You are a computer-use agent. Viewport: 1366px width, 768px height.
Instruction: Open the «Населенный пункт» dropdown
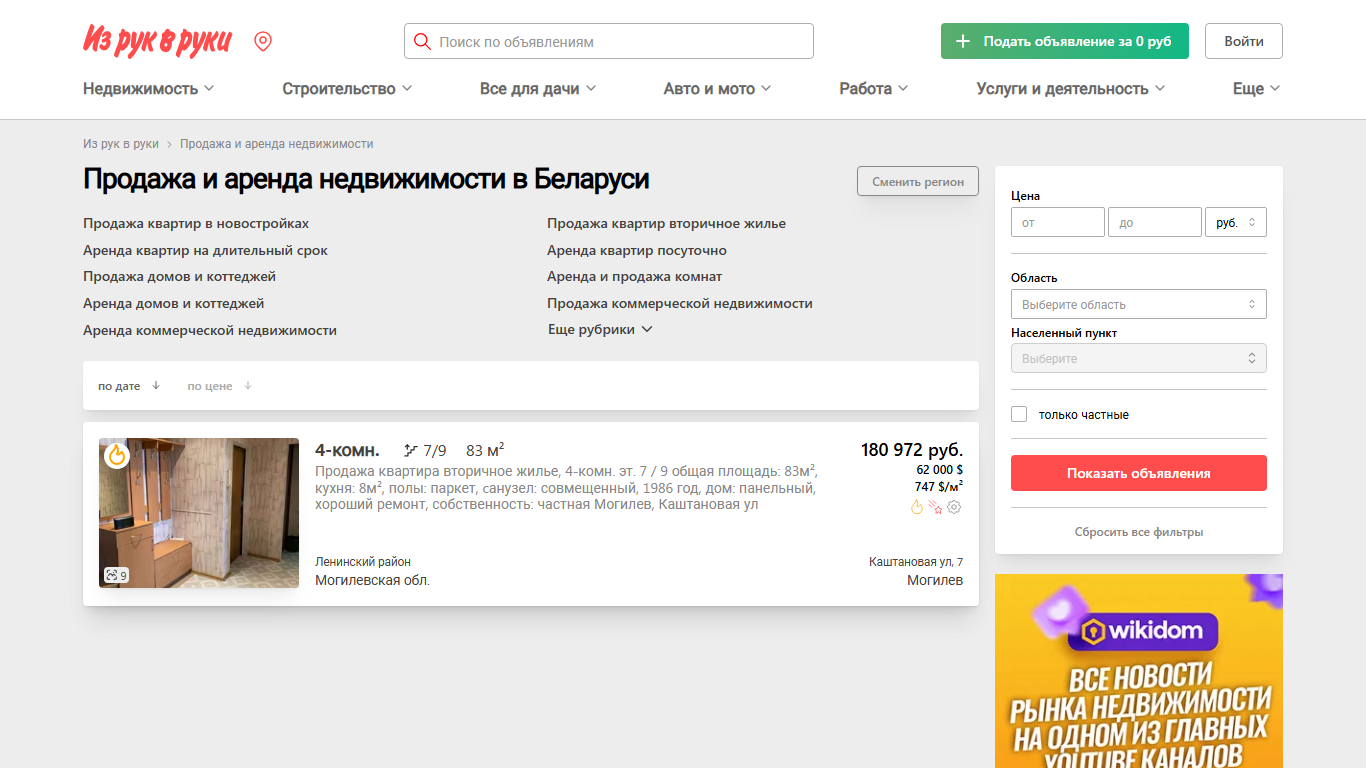[1139, 358]
